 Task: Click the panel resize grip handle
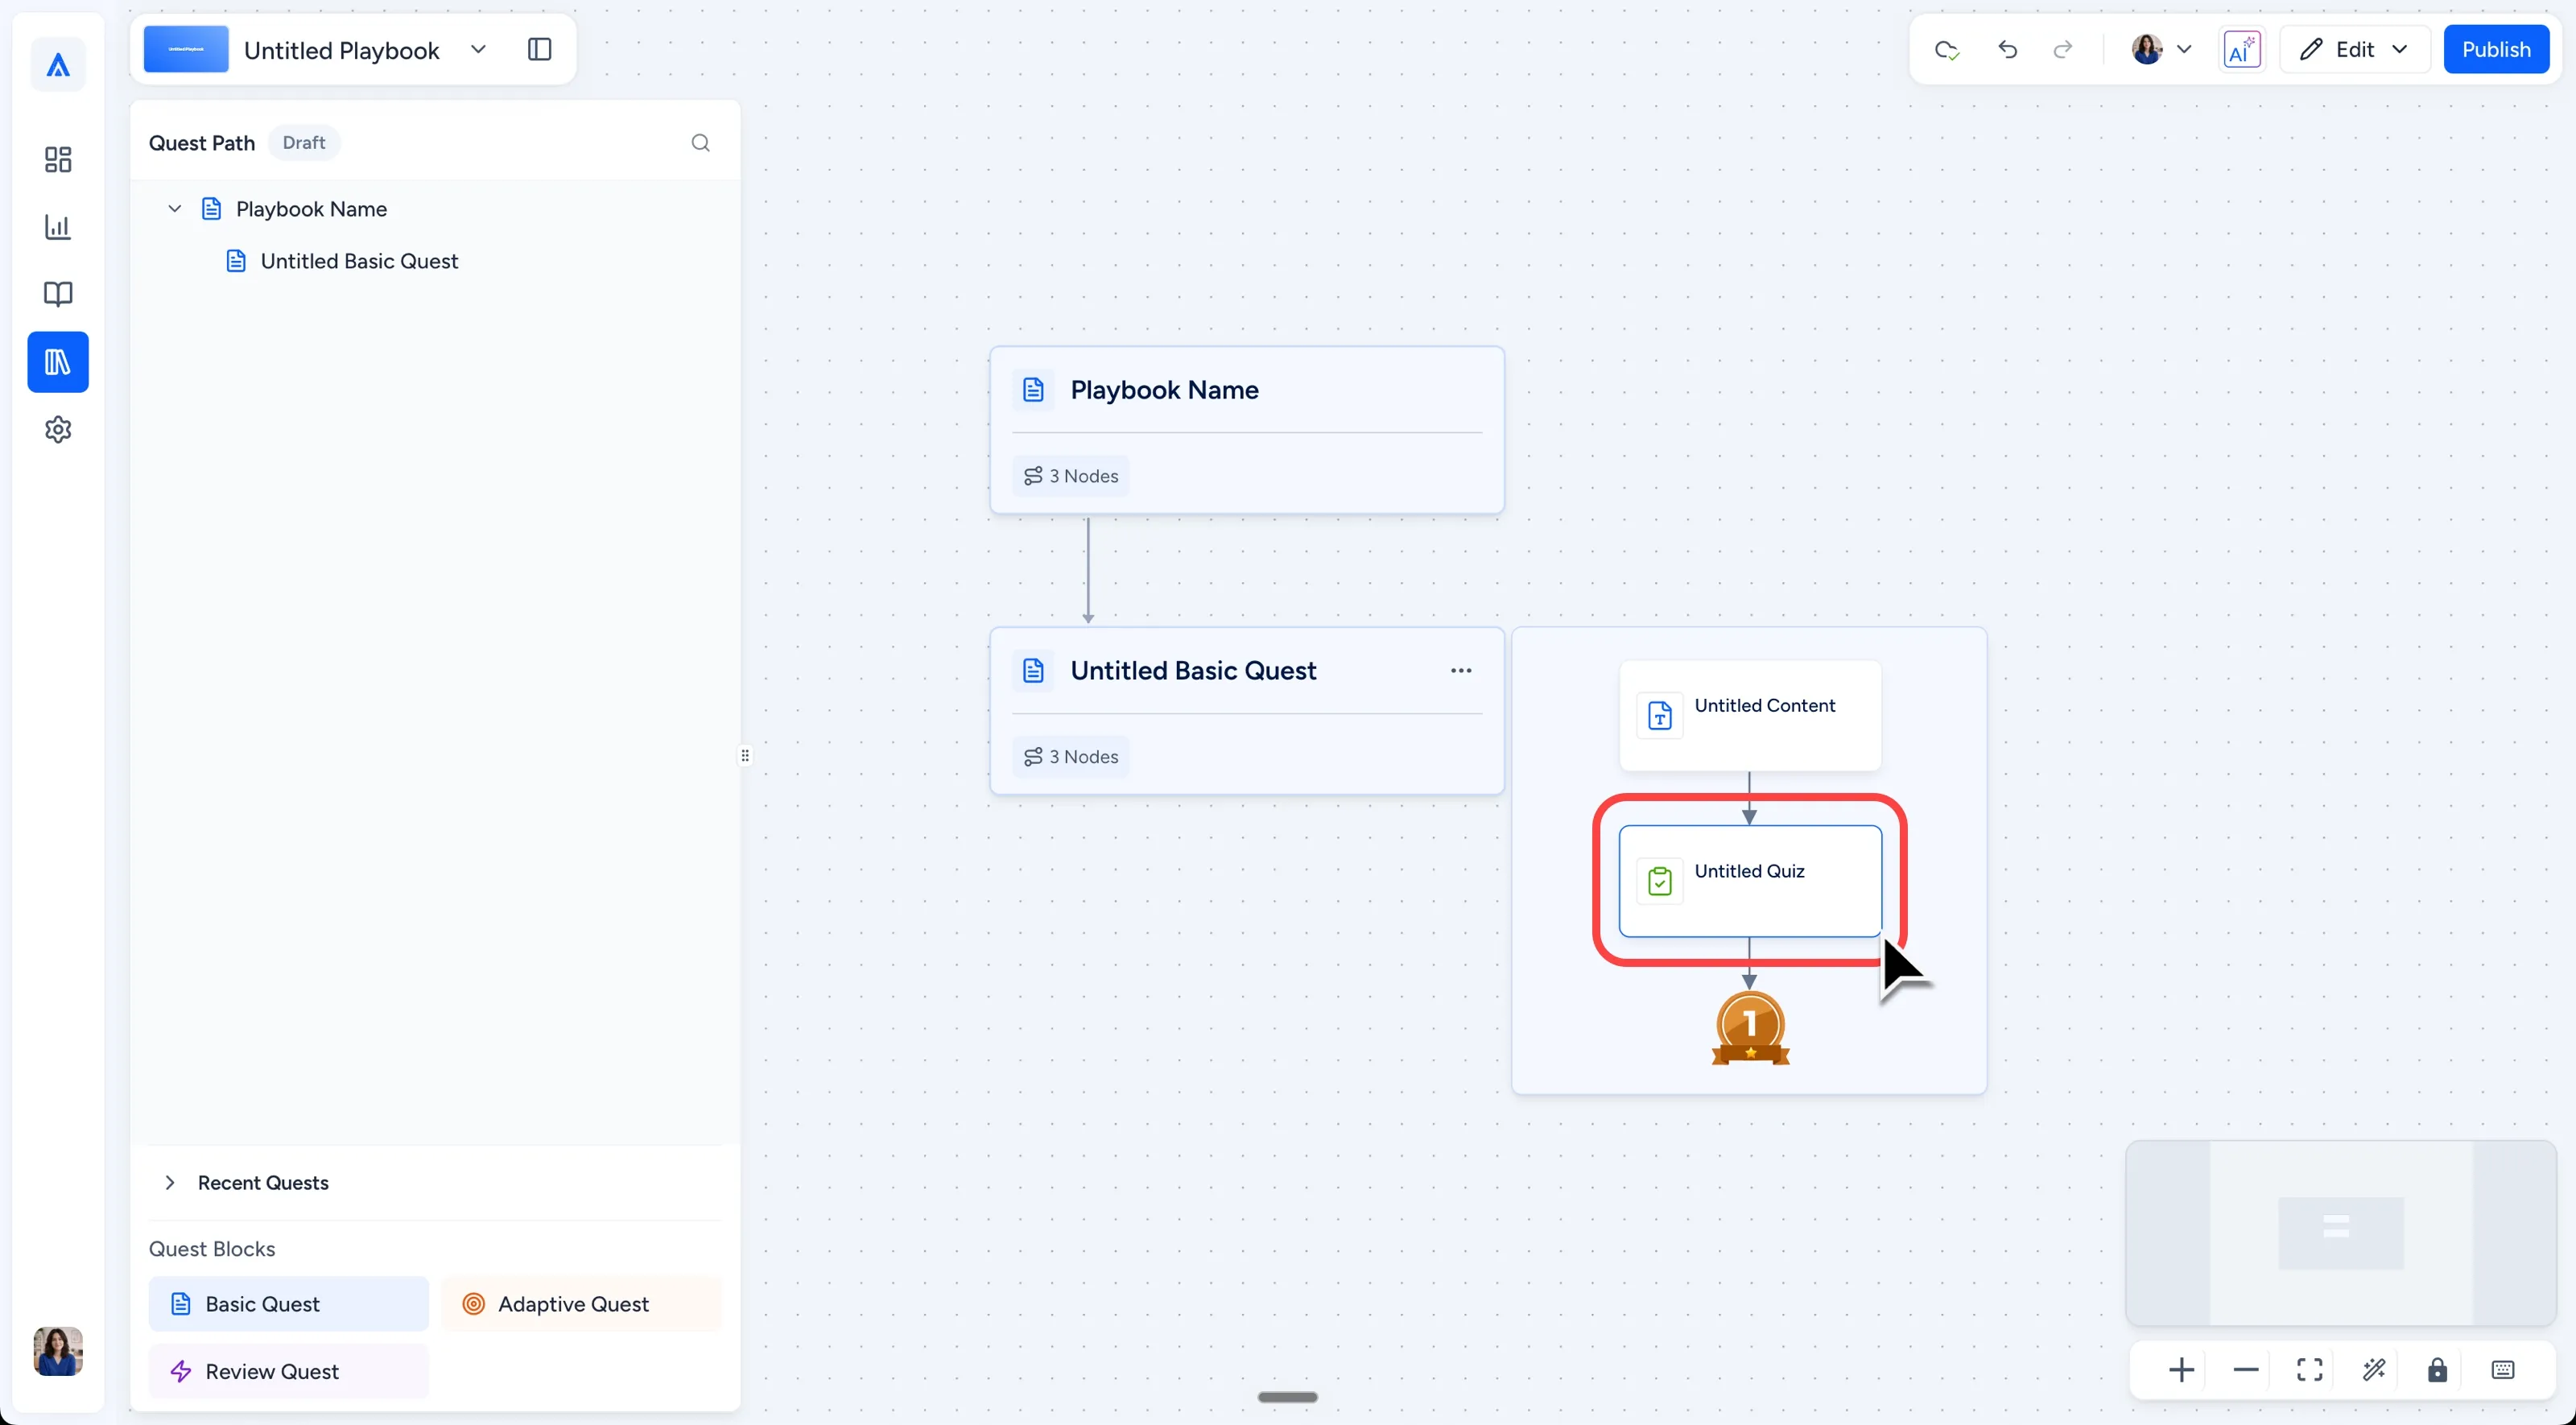745,756
